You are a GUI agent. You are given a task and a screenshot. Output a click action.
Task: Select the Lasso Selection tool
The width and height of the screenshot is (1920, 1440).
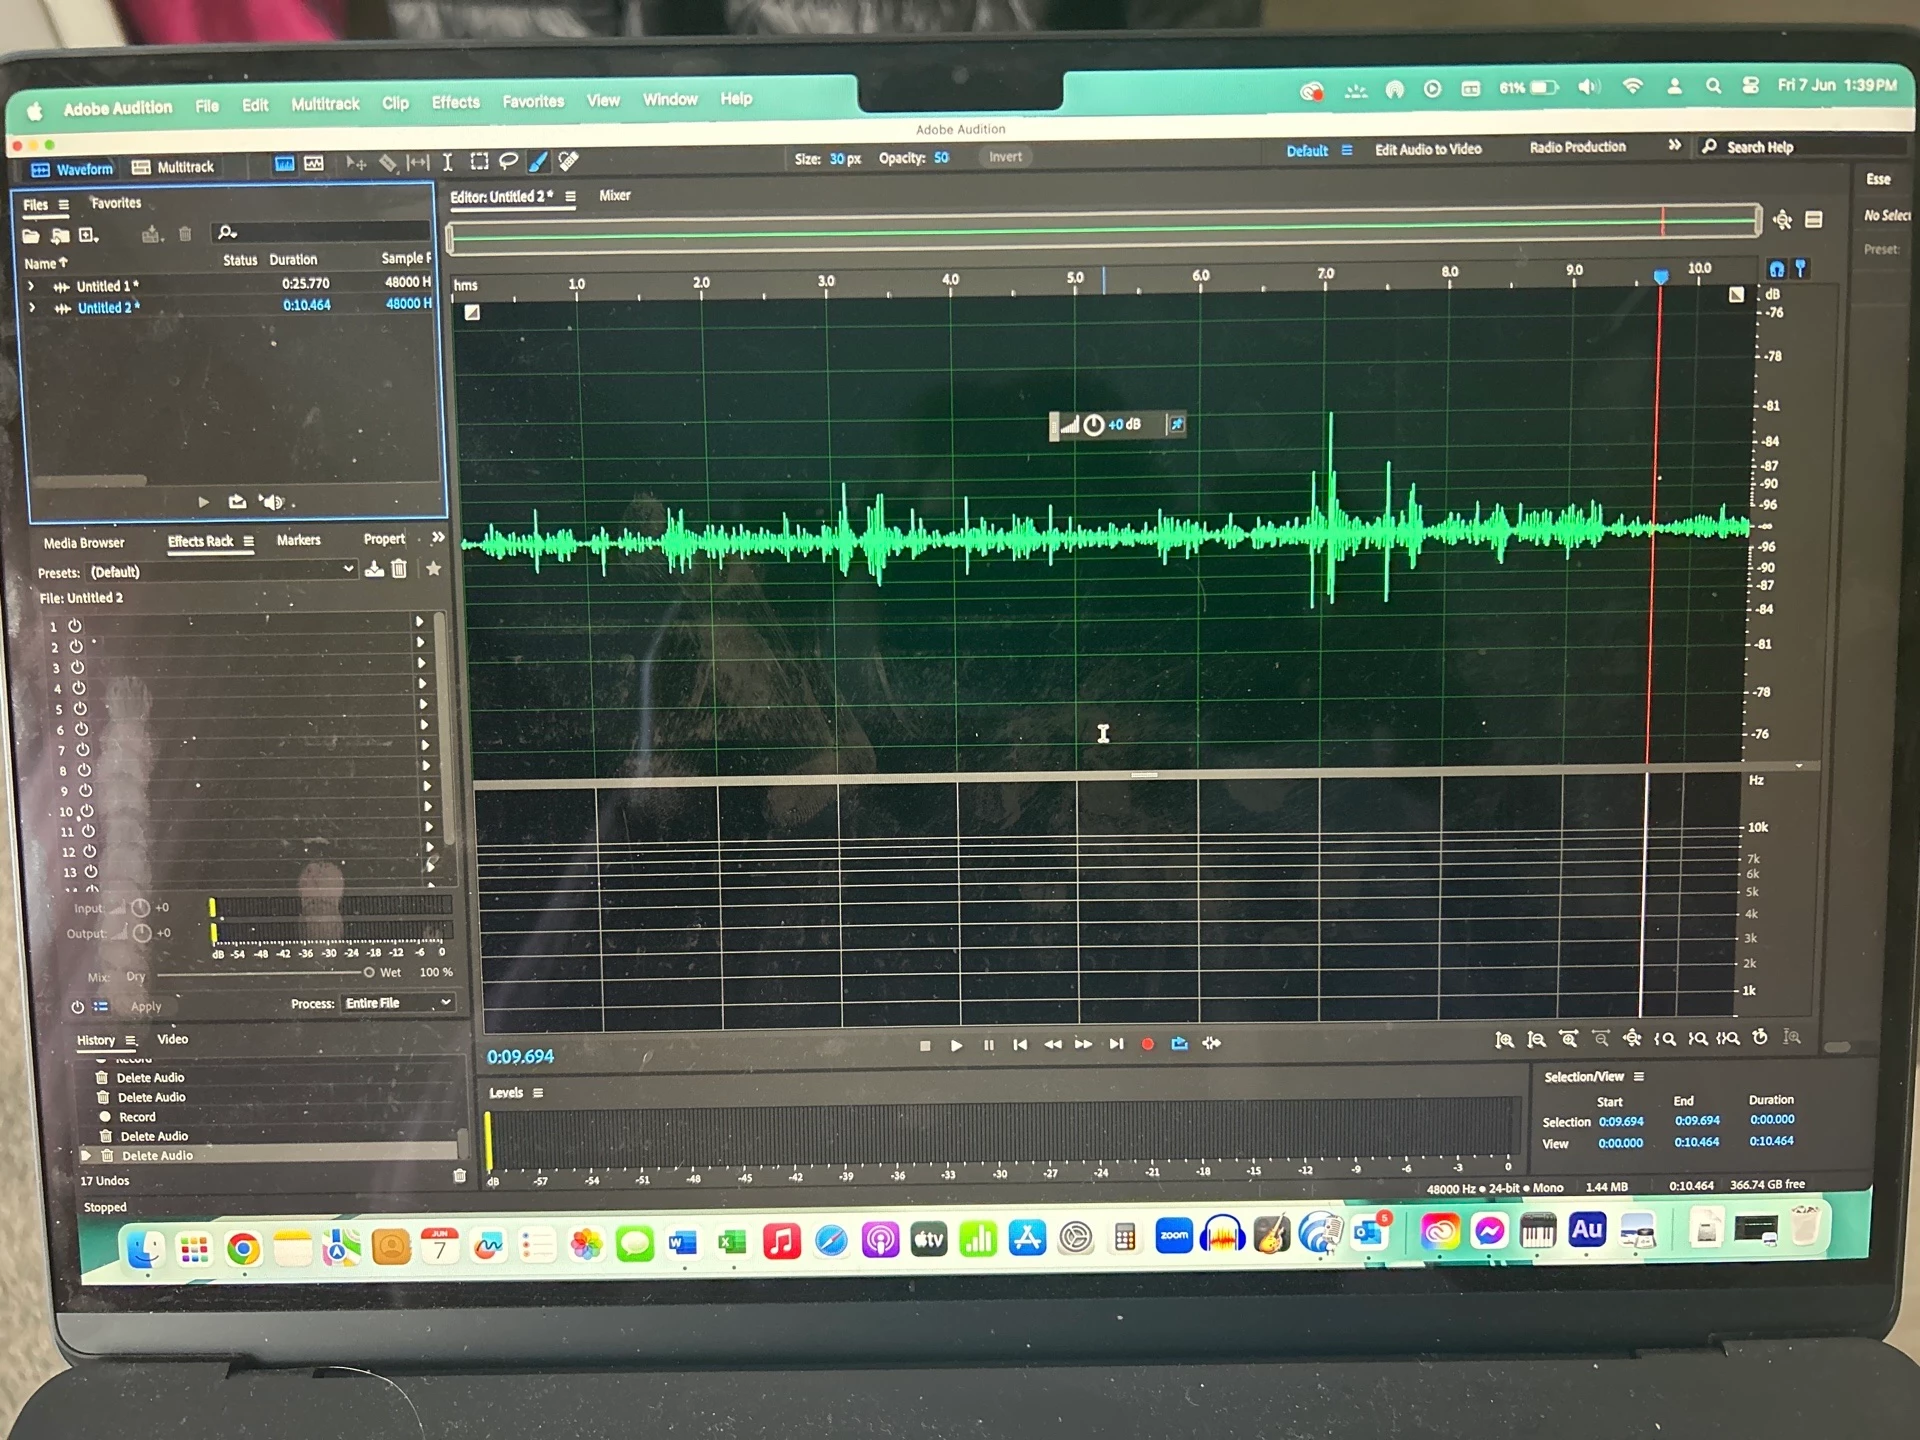pos(508,160)
